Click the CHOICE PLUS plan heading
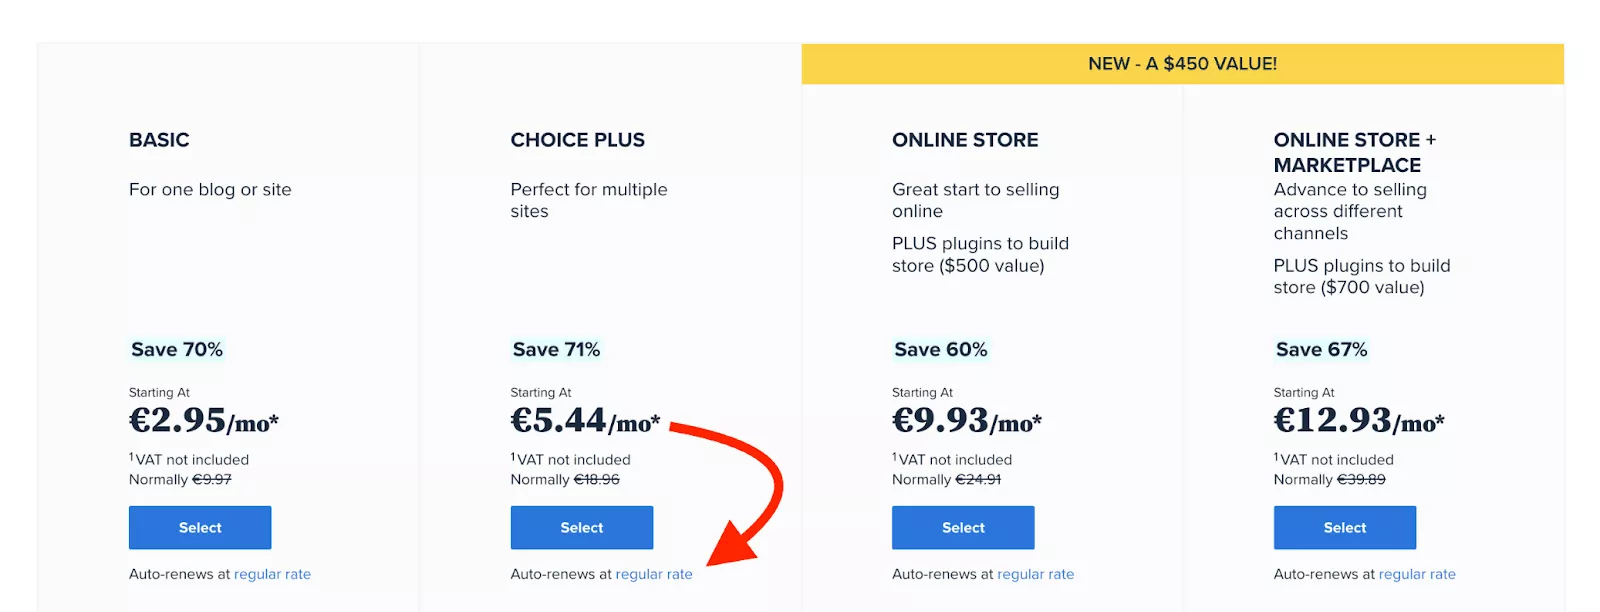 pos(578,140)
